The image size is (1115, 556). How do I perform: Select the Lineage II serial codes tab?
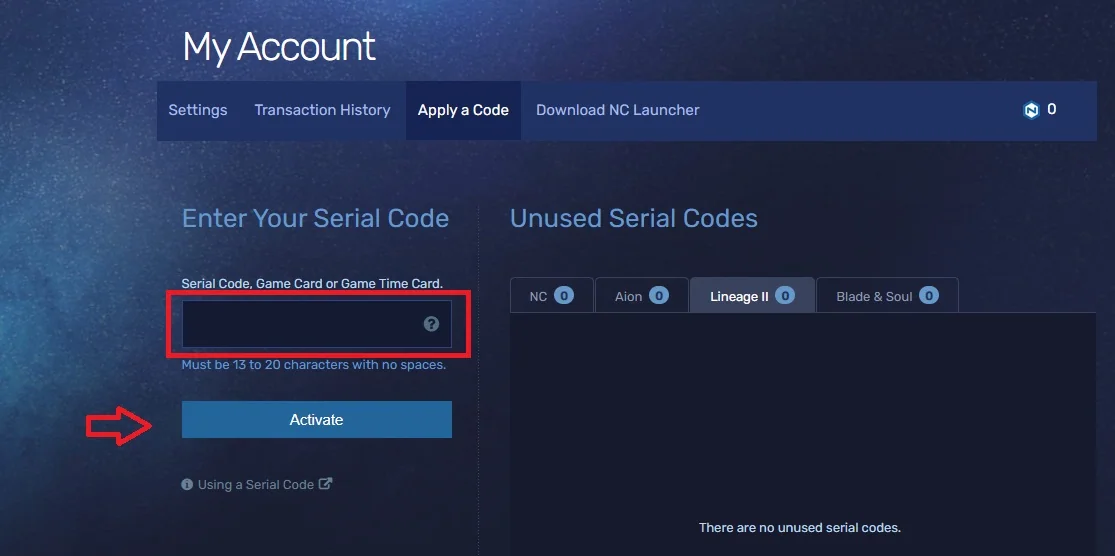(x=752, y=295)
